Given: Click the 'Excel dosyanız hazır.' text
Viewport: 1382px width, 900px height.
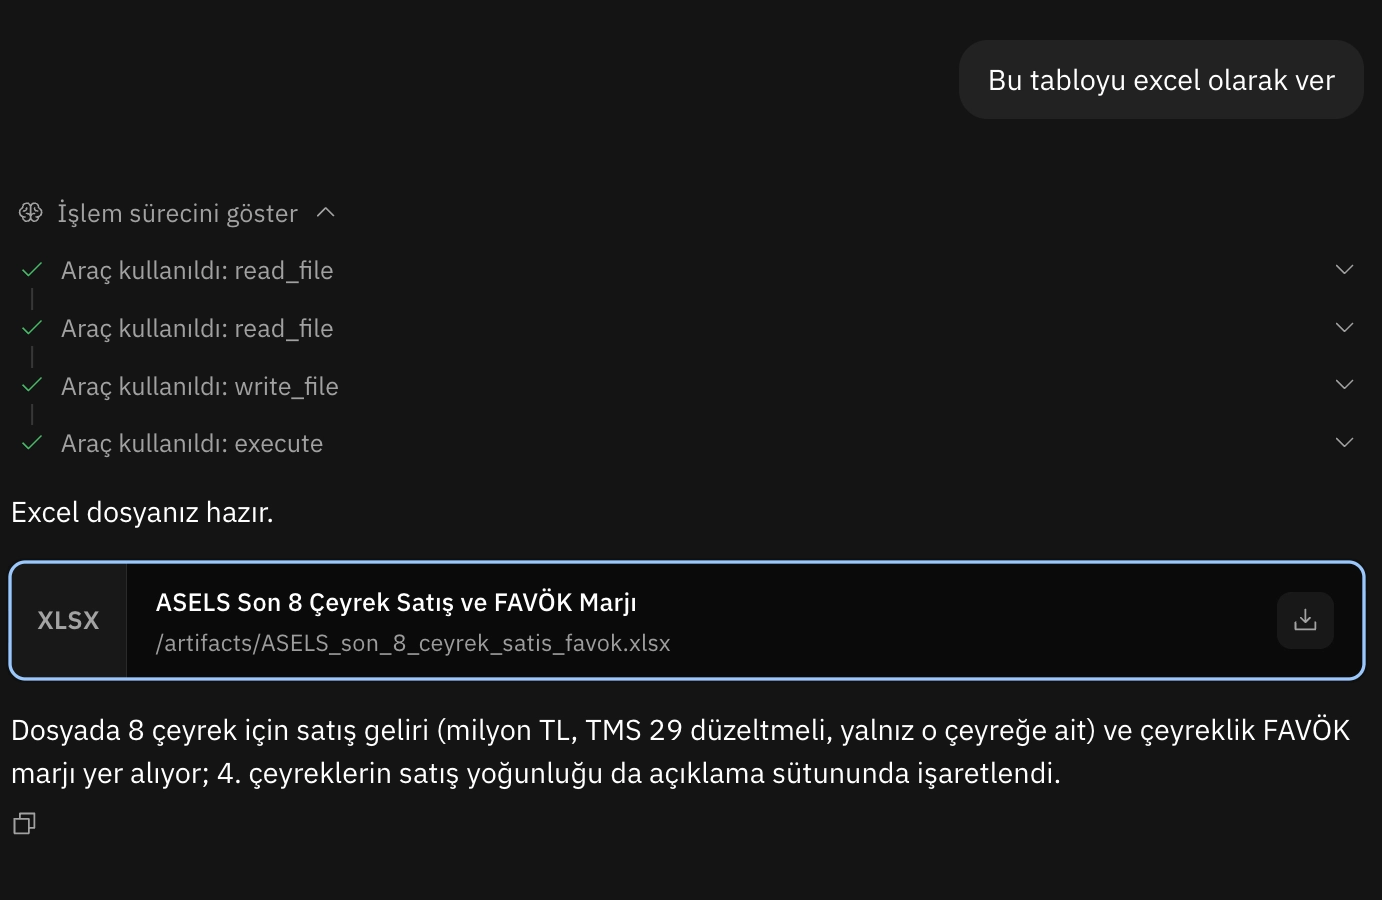Looking at the screenshot, I should click(142, 512).
